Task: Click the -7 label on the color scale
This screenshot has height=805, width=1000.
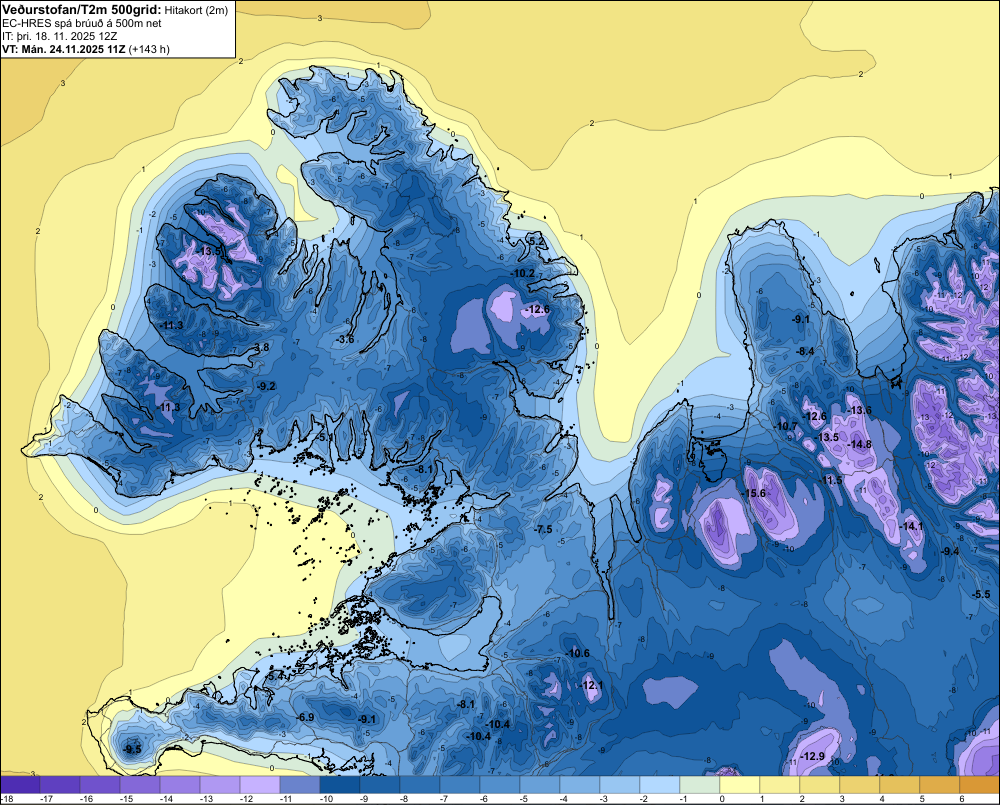Action: point(446,799)
